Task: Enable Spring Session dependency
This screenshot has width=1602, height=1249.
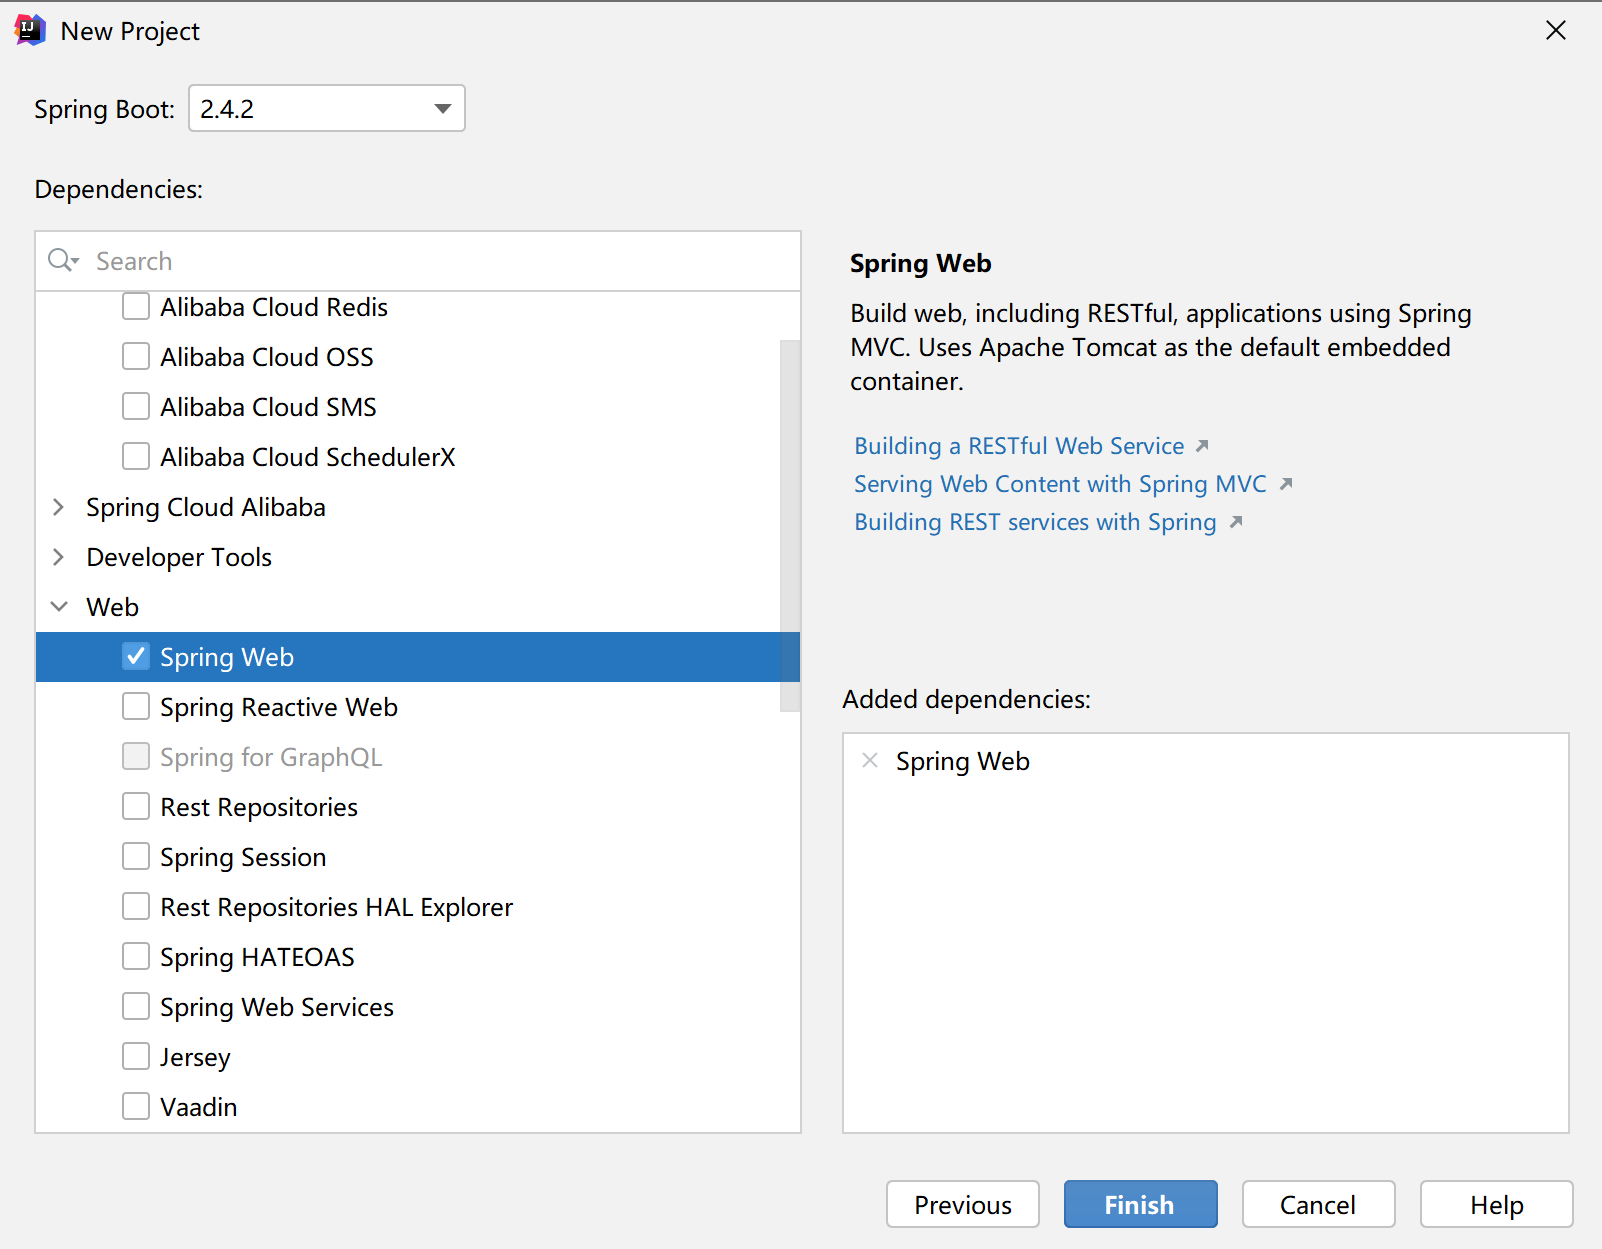Action: click(x=136, y=856)
